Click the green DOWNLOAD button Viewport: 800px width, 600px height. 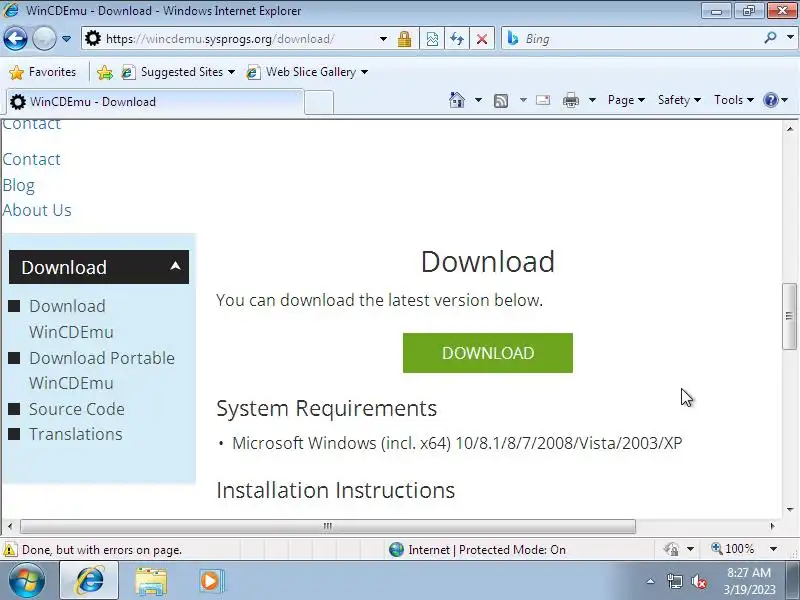pos(488,353)
